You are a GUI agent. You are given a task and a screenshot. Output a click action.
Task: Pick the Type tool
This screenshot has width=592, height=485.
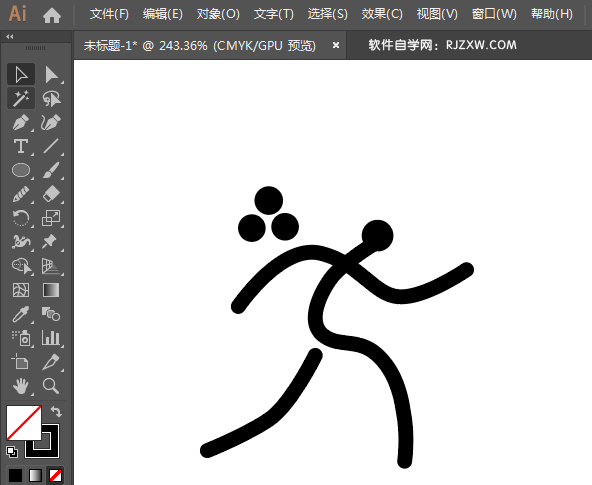(21, 146)
